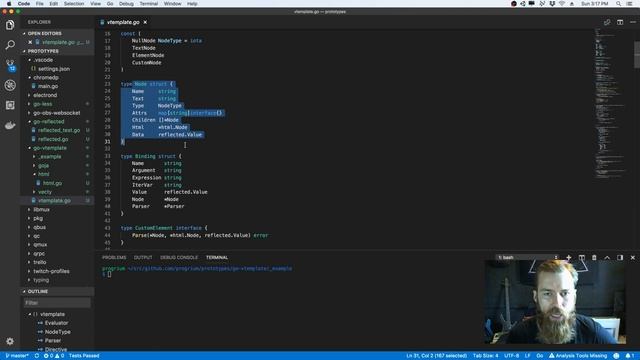The height and width of the screenshot is (360, 640).
Task: Close vtemplate.go under Open Editors
Action: click(30, 42)
